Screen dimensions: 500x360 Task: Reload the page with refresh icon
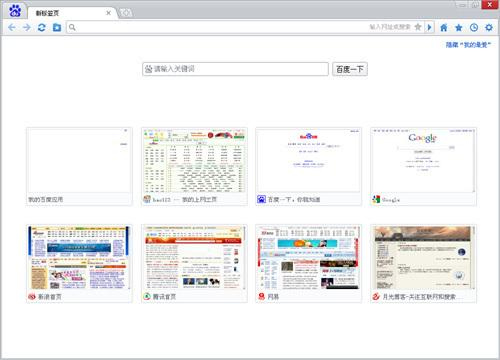point(42,27)
